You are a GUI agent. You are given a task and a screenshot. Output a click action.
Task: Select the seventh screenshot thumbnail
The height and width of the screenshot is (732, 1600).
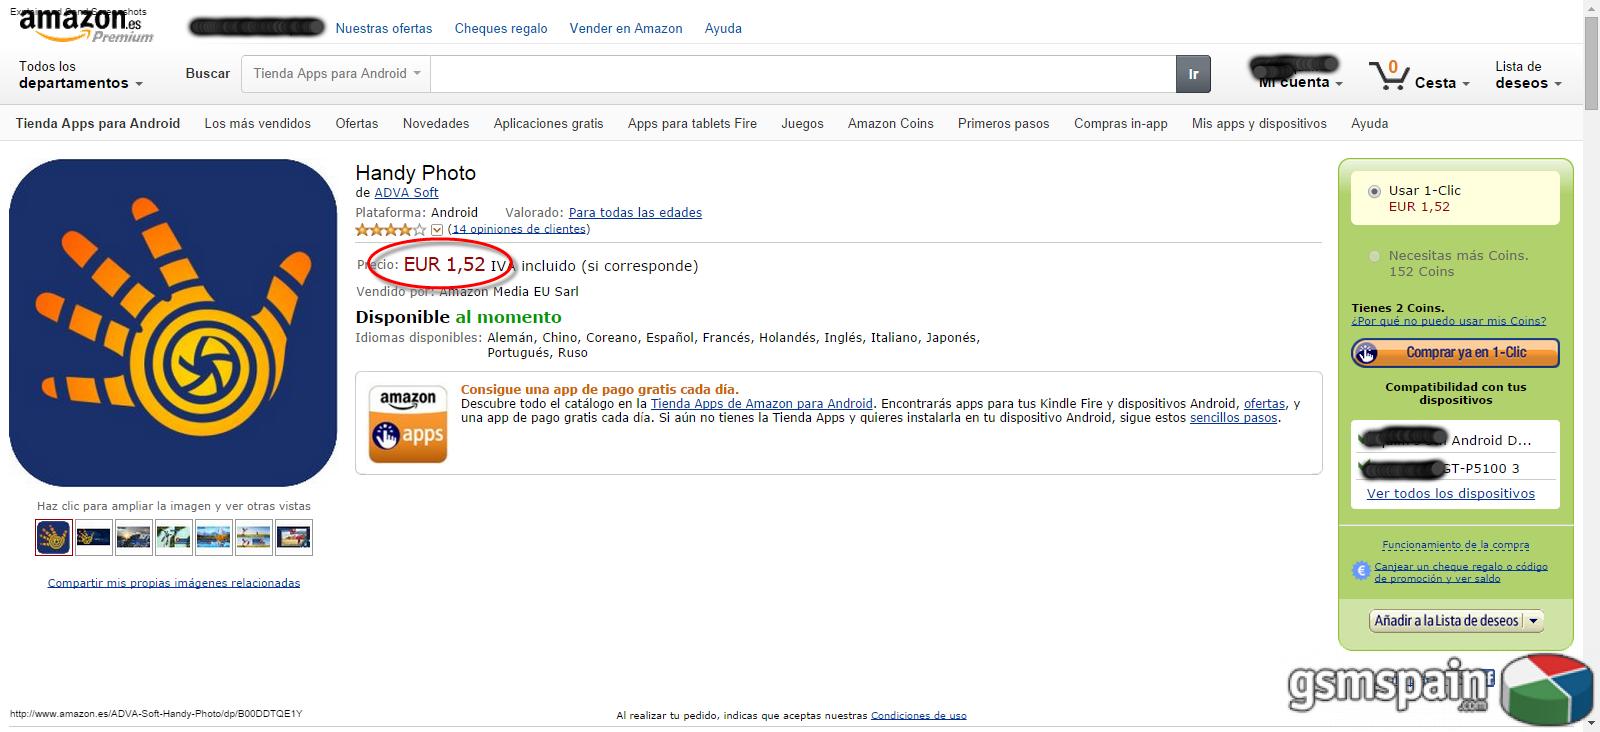click(x=294, y=537)
